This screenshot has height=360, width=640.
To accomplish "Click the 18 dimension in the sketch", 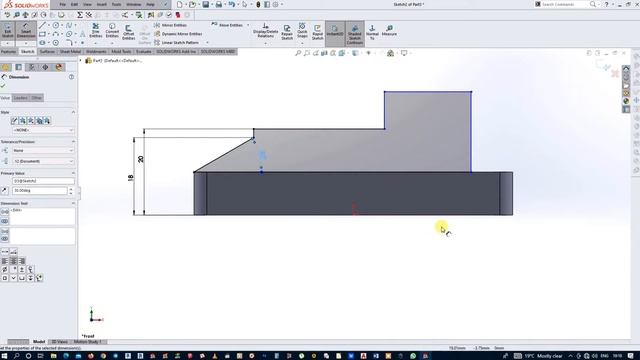I will (131, 178).
